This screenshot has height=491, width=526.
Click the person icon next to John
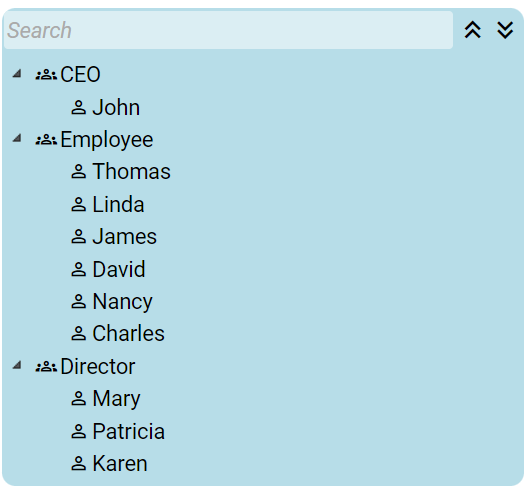pos(78,107)
